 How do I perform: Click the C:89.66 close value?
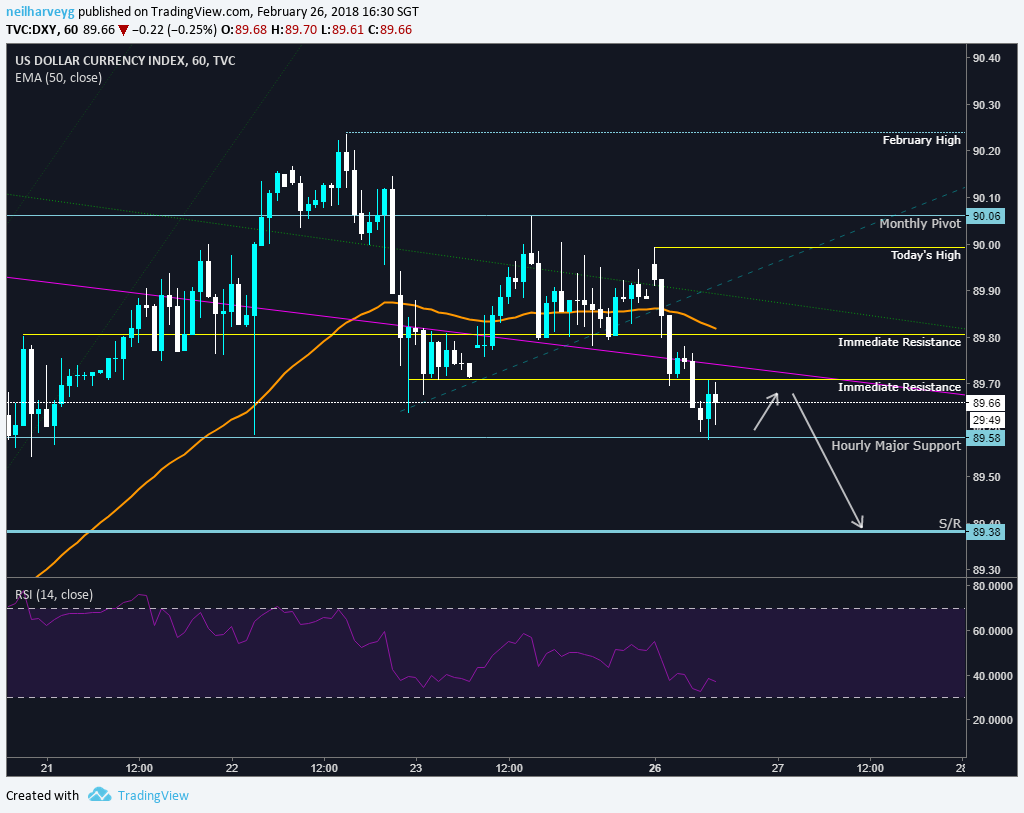[390, 30]
